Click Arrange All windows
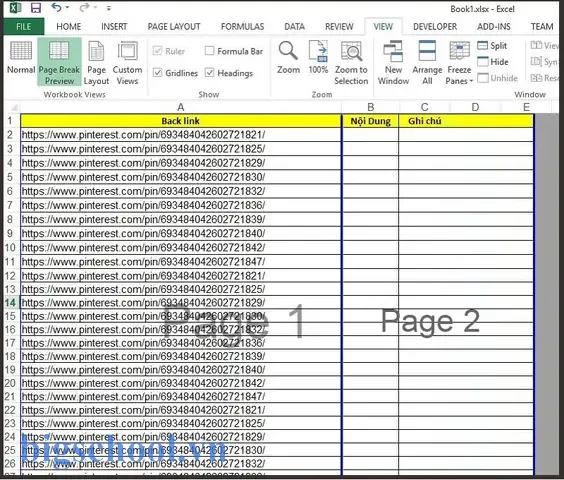The height and width of the screenshot is (480, 564). click(427, 63)
